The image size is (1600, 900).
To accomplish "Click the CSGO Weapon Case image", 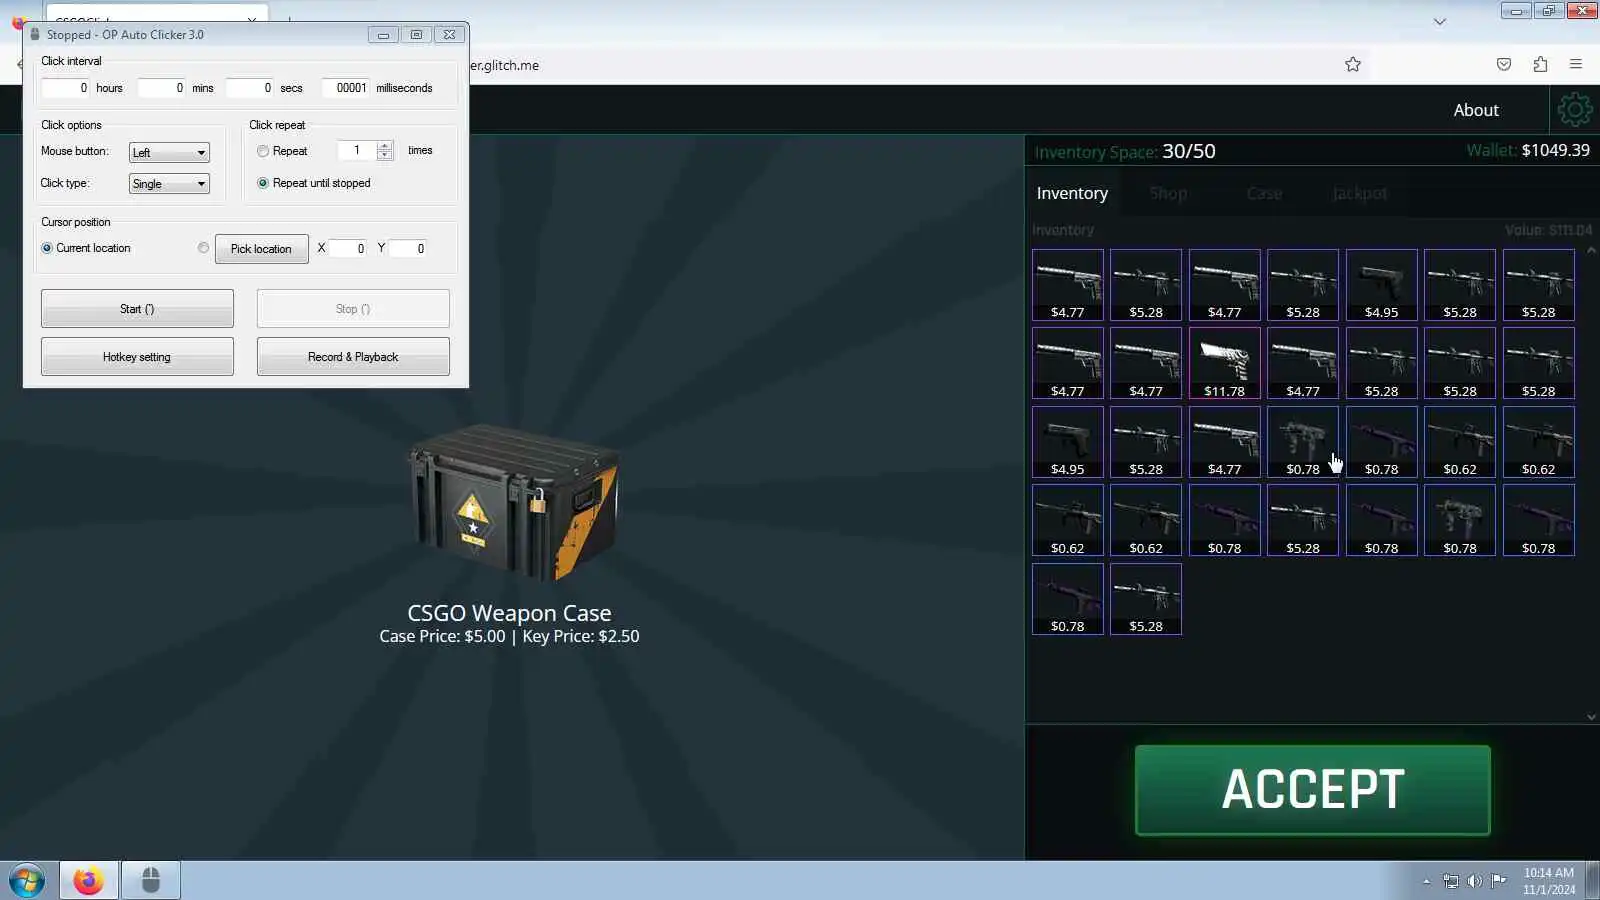I will 514,503.
